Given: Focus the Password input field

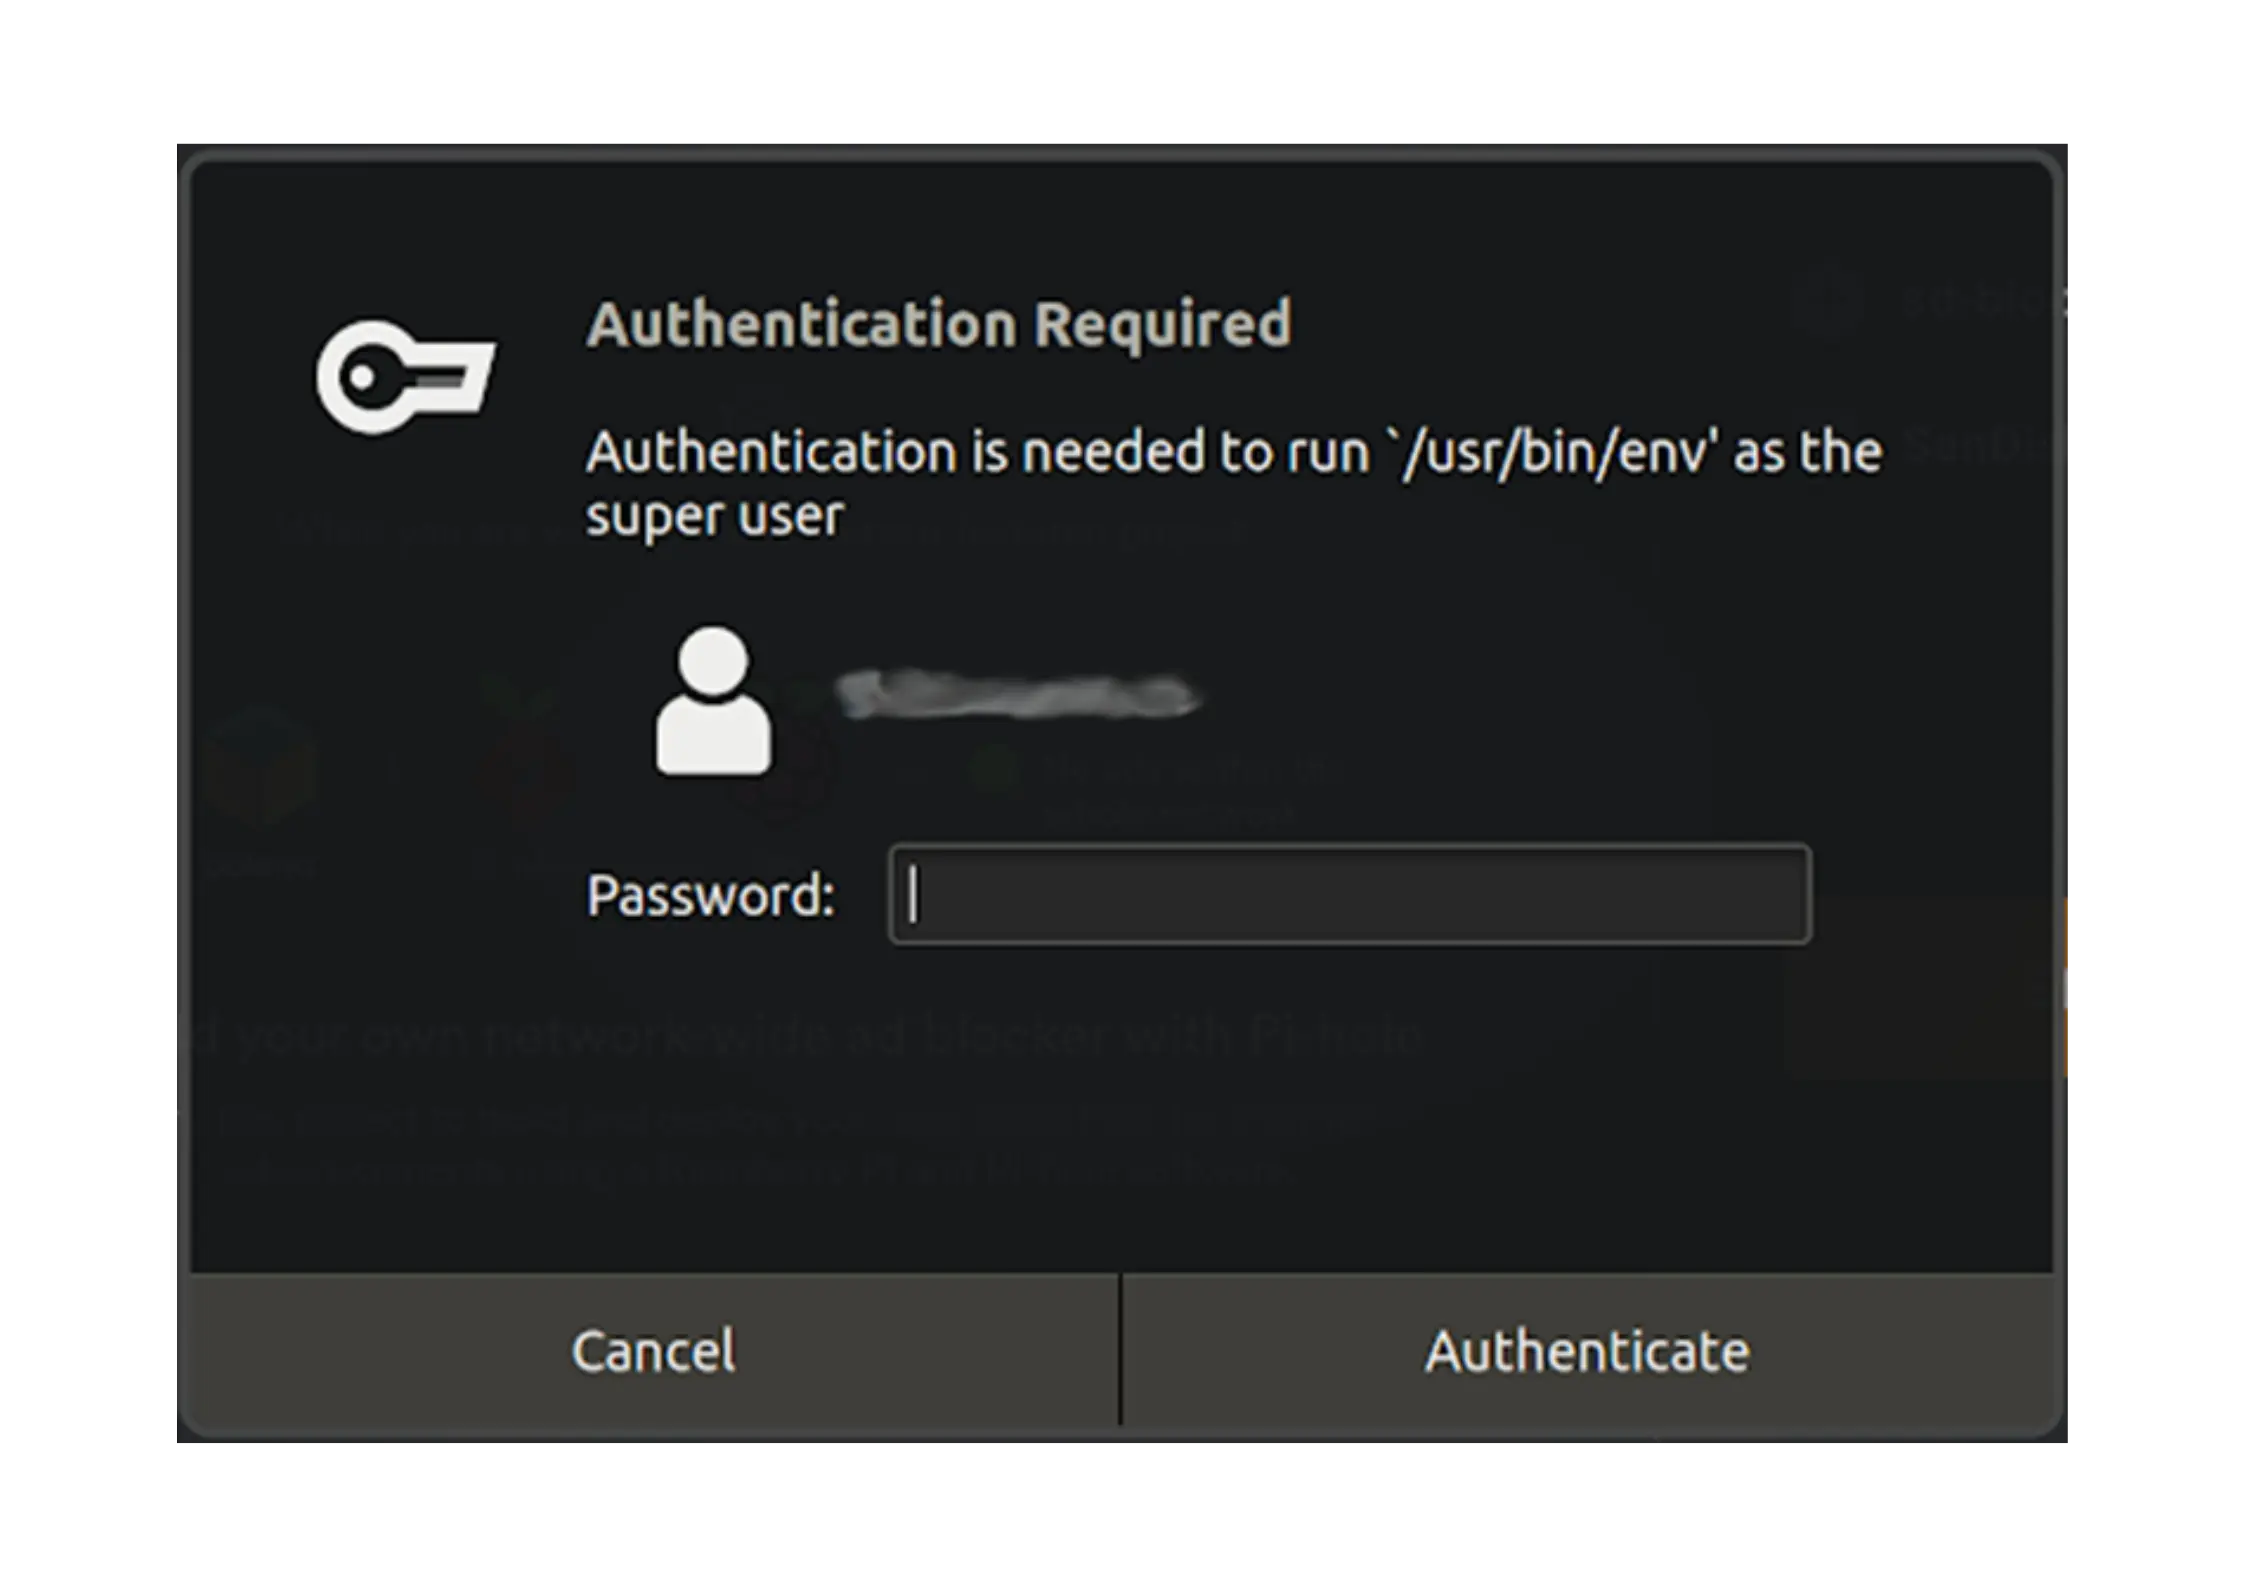Looking at the screenshot, I should click(1349, 894).
